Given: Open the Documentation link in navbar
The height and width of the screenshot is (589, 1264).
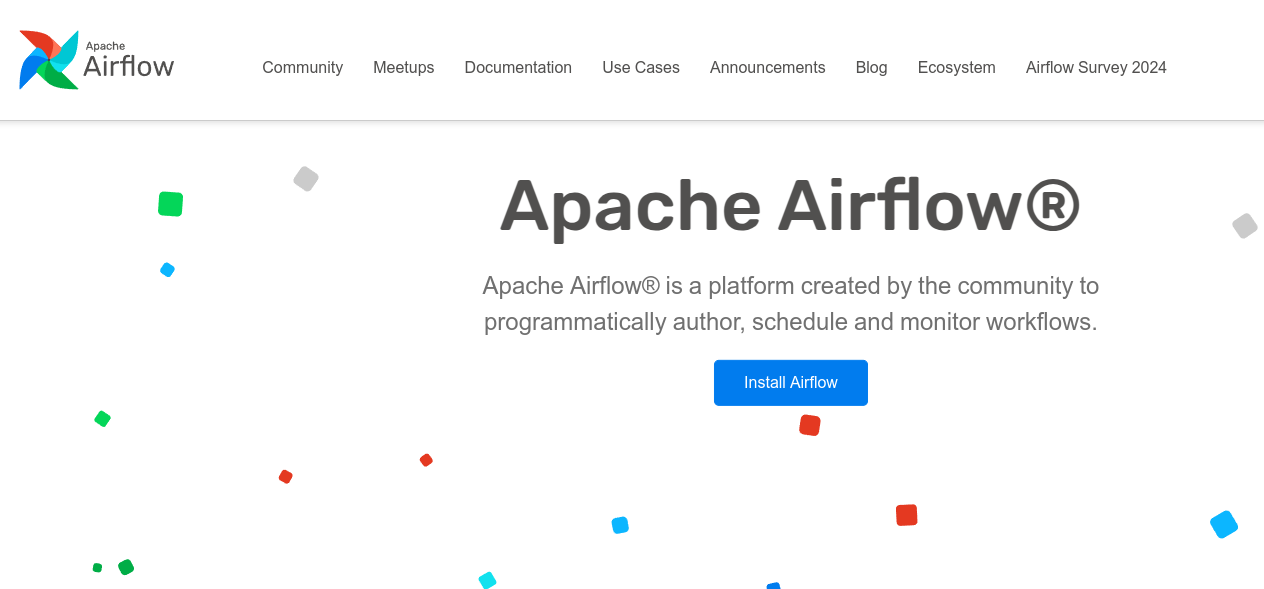Looking at the screenshot, I should [x=518, y=68].
